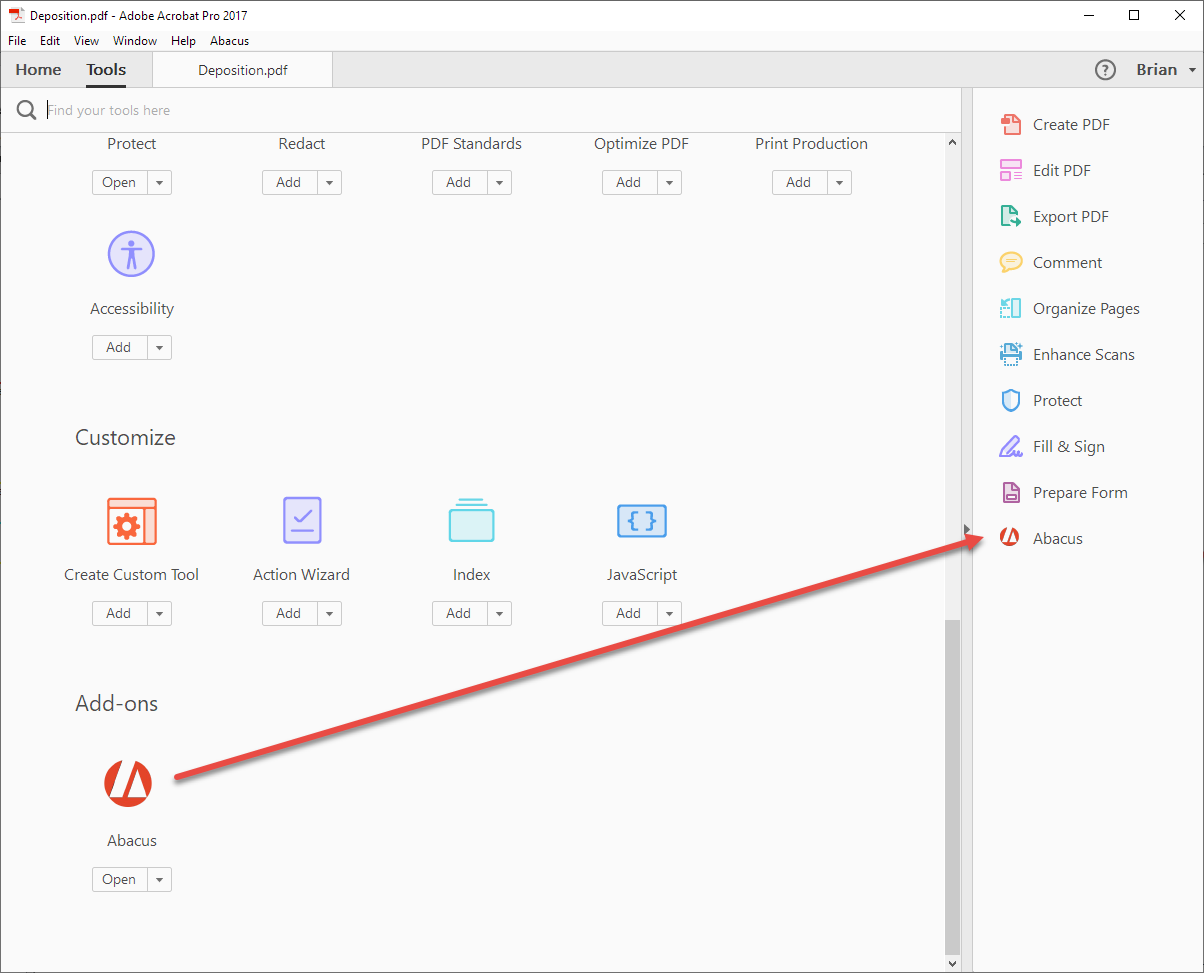
Task: Open the Action Wizard tool icon
Action: [301, 520]
